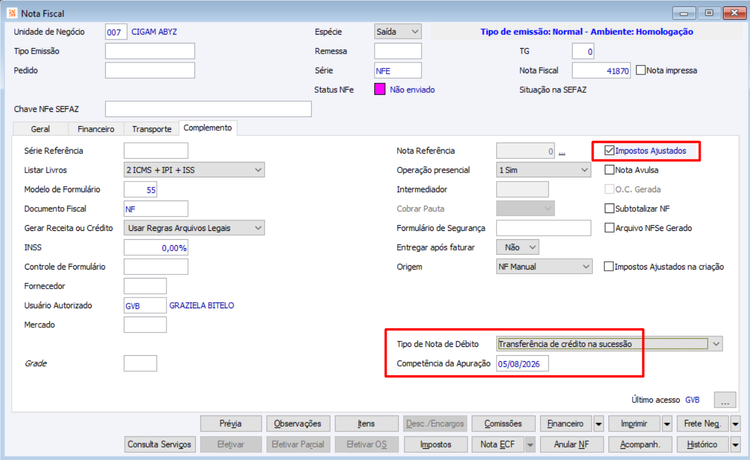Image resolution: width=750 pixels, height=460 pixels.
Task: Switch to the Geral tab
Action: click(40, 129)
